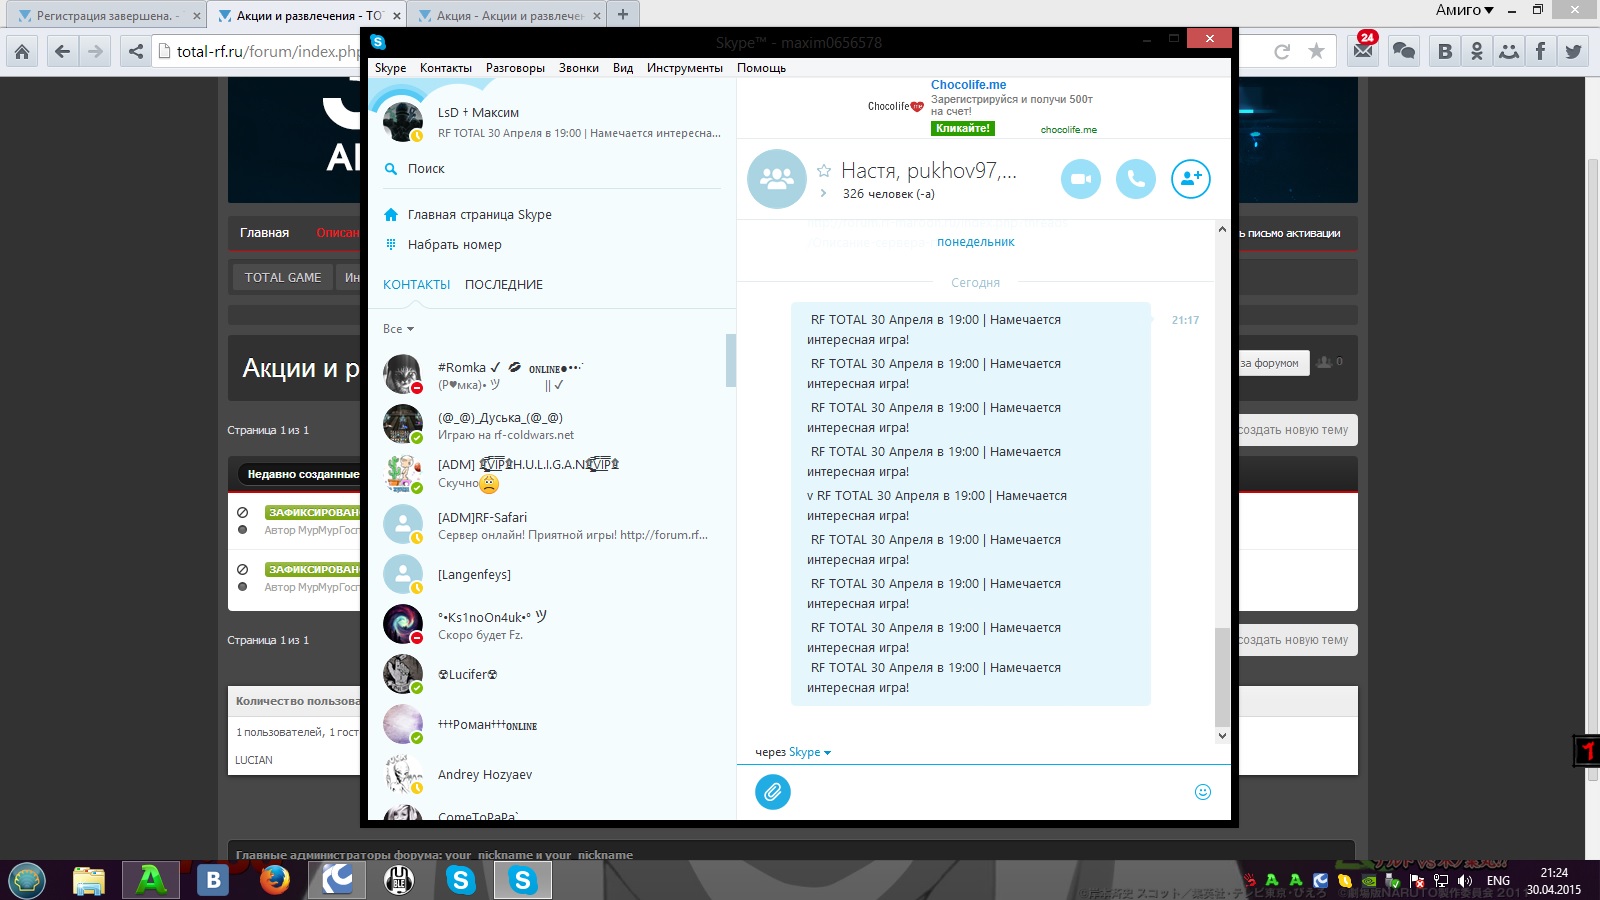The height and width of the screenshot is (900, 1600).
Task: Open the Вид menu
Action: (x=623, y=68)
